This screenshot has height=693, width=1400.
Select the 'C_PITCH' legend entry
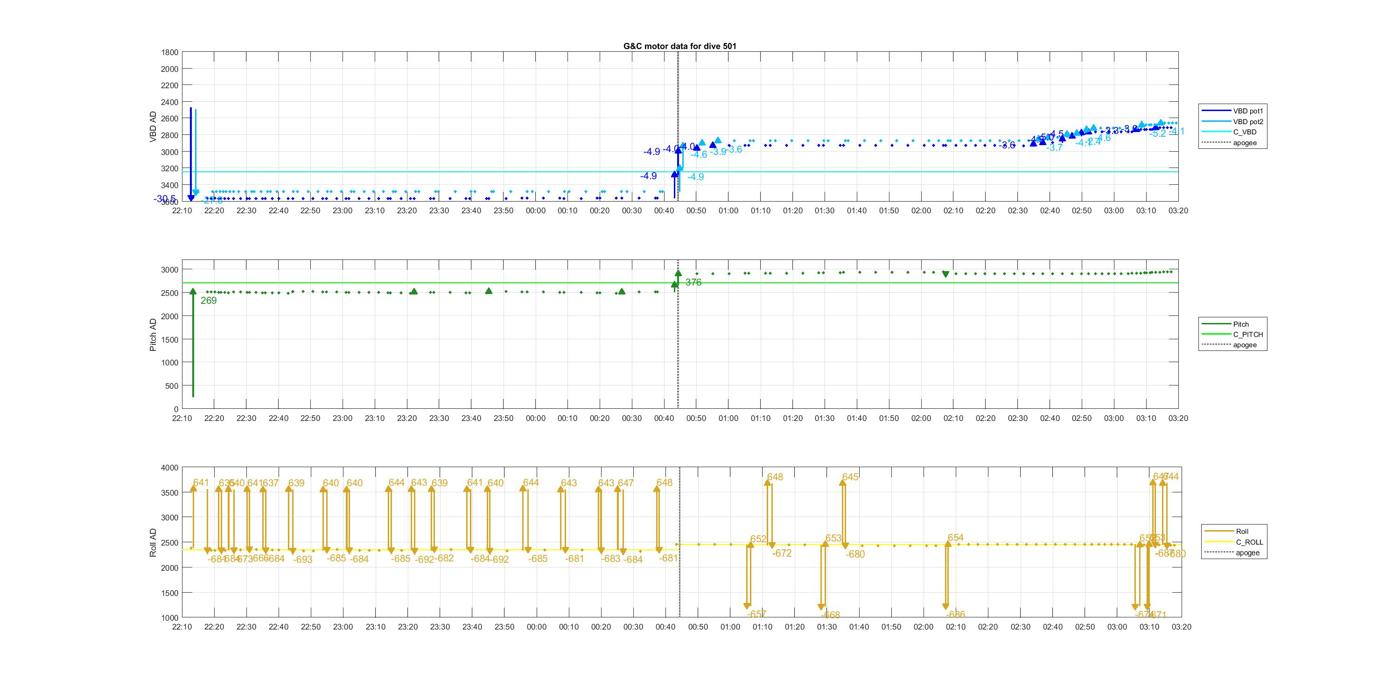1247,334
